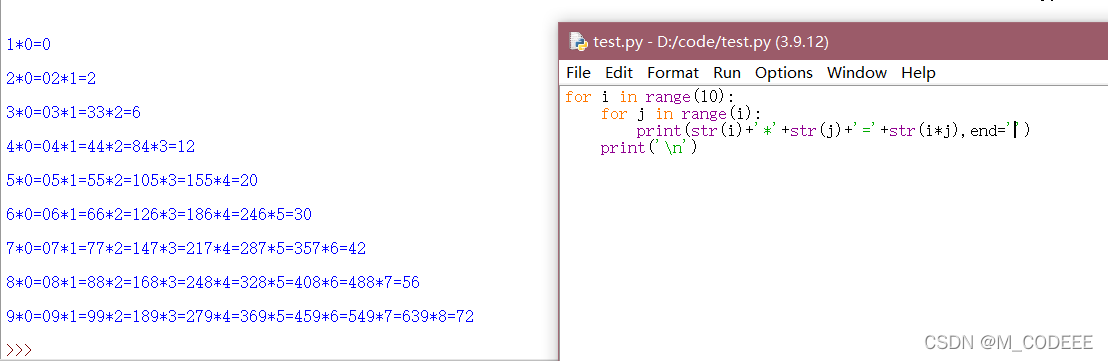Click shell output line '1*0=0'

click(28, 45)
